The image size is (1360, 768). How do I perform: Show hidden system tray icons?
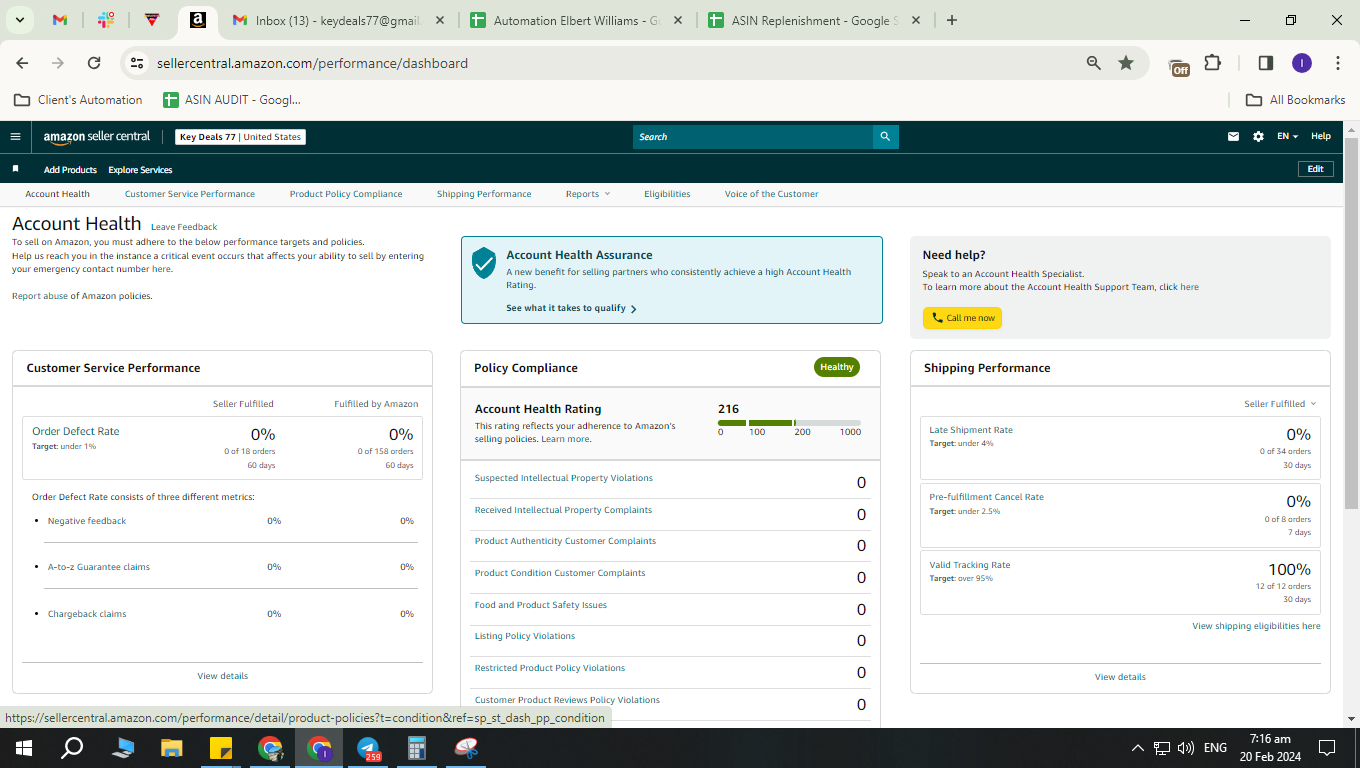click(1137, 748)
